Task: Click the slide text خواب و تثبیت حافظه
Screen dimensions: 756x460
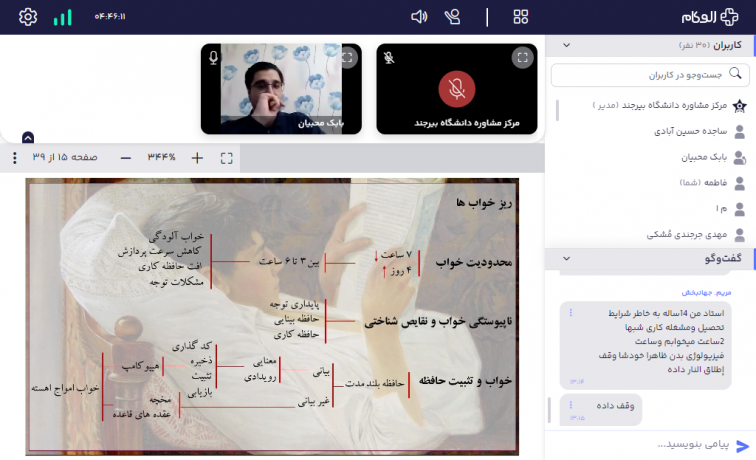Action: pyautogui.click(x=465, y=380)
